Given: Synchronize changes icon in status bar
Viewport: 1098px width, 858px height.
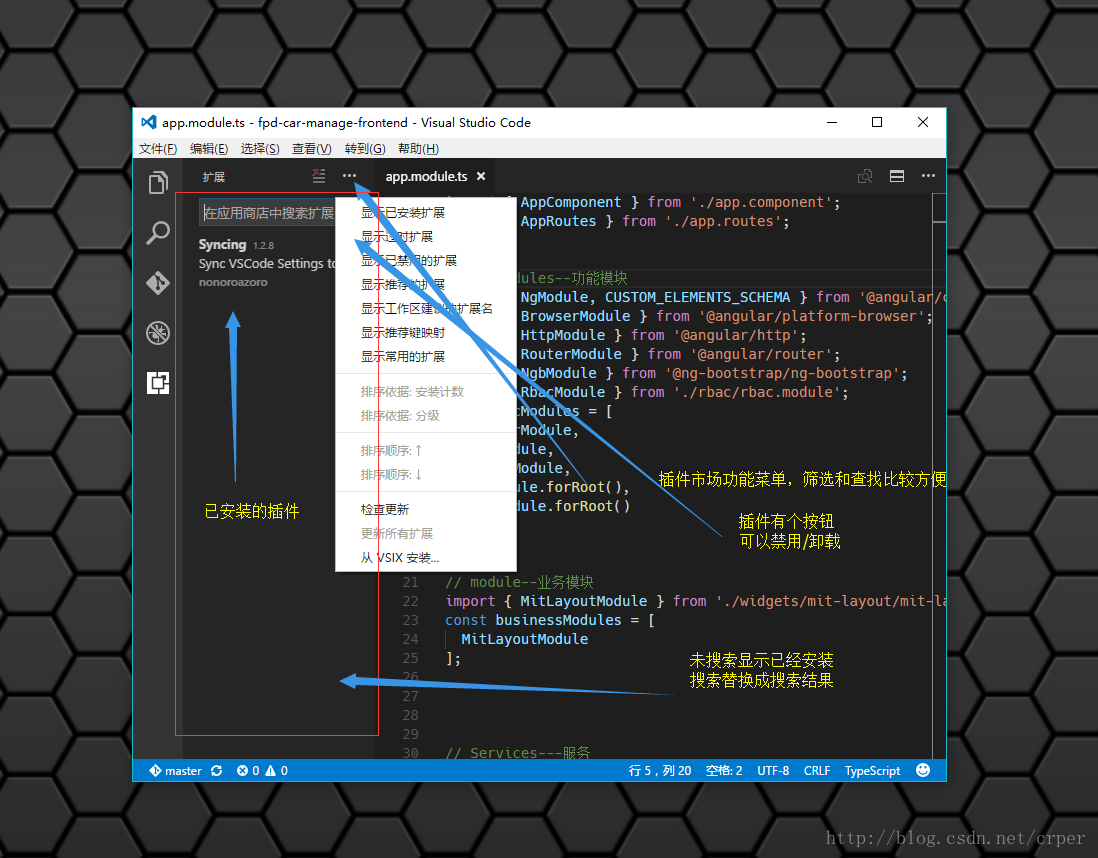Looking at the screenshot, I should point(216,770).
